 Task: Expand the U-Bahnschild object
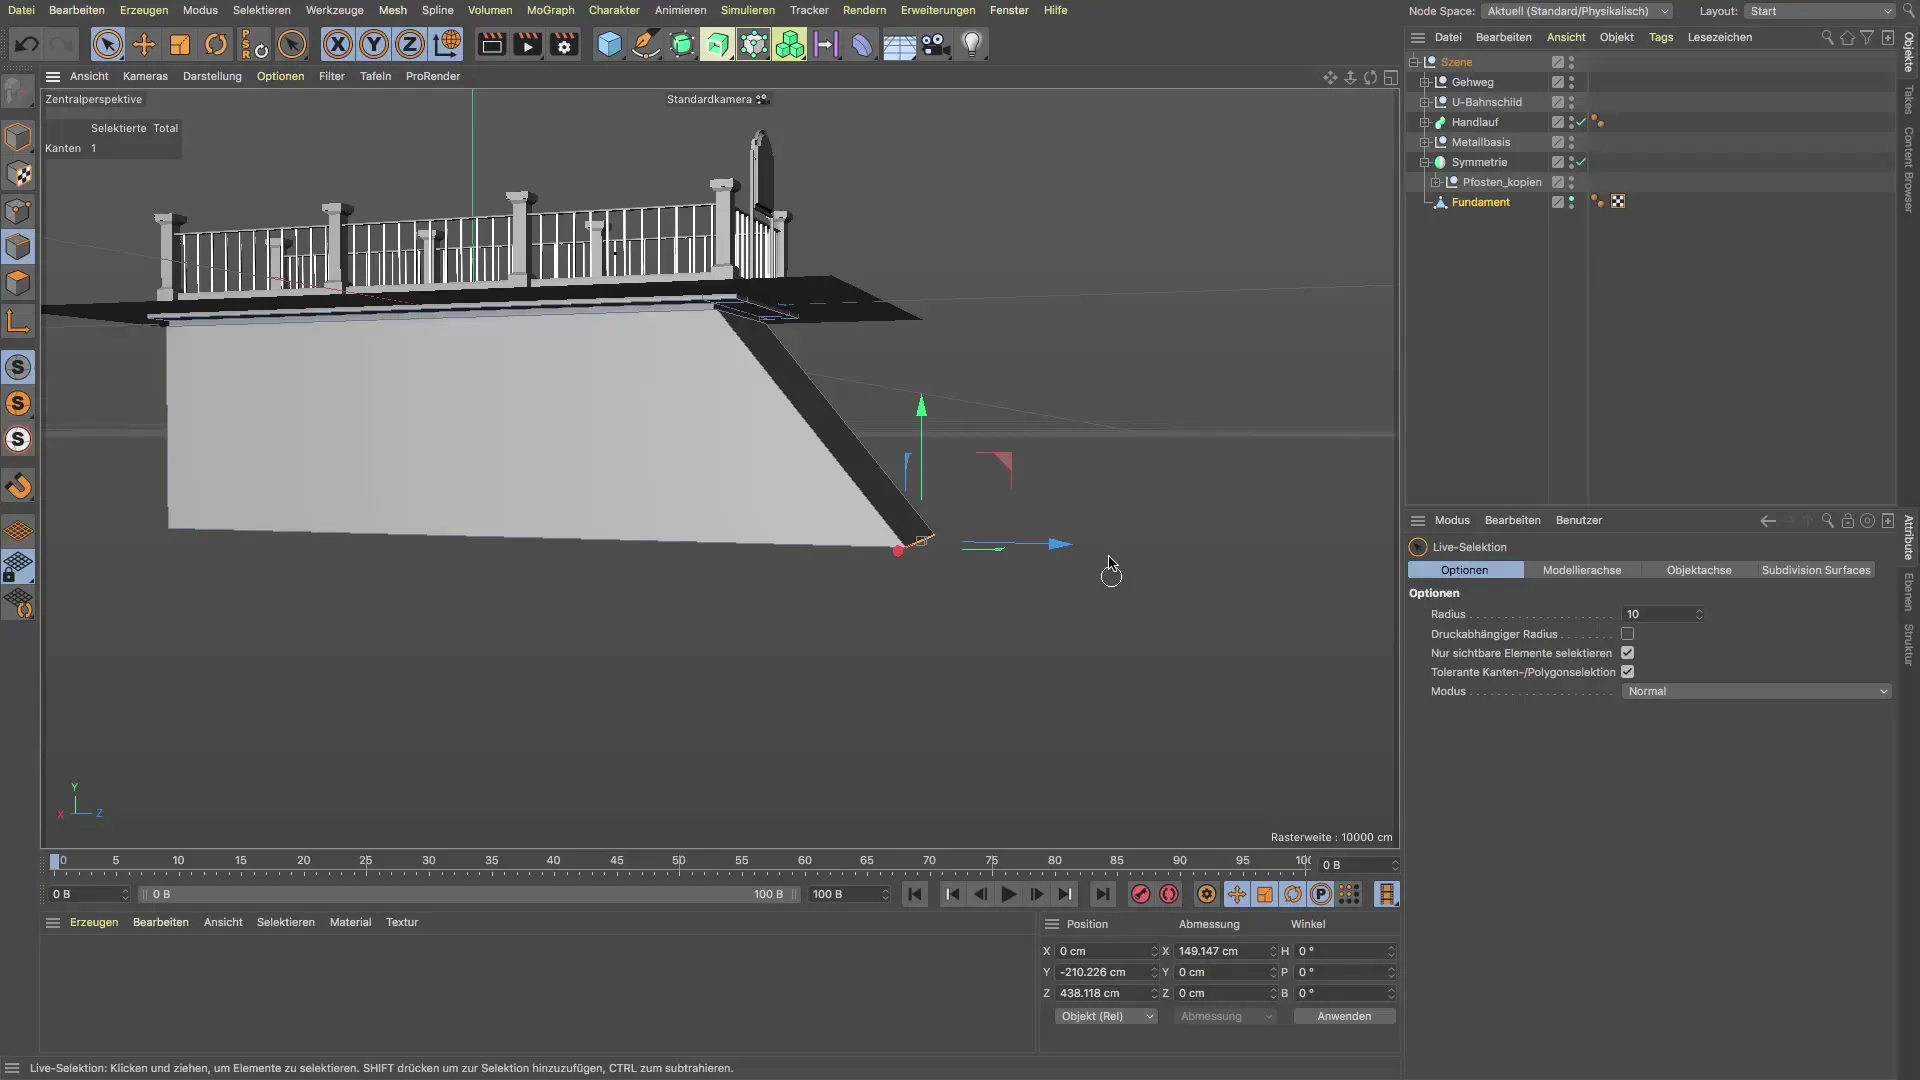tap(1425, 102)
